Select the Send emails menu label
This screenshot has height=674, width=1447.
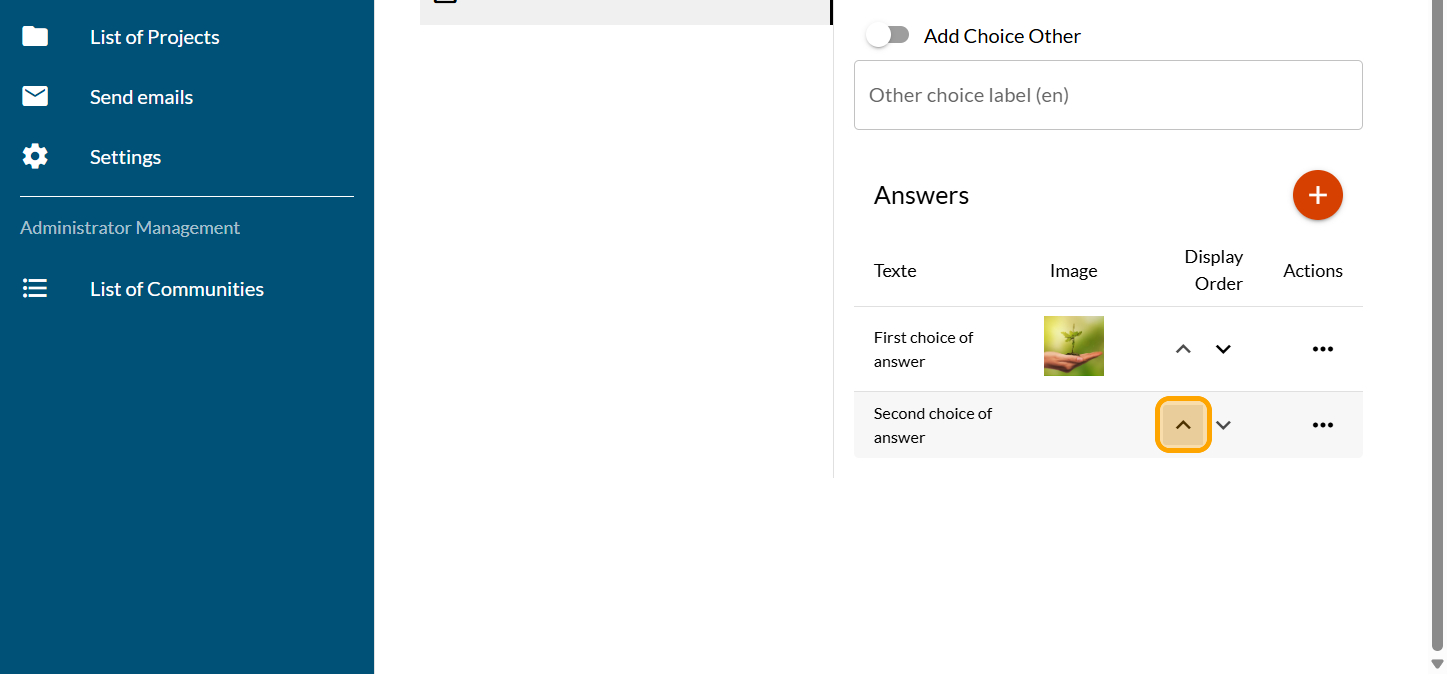tap(141, 97)
